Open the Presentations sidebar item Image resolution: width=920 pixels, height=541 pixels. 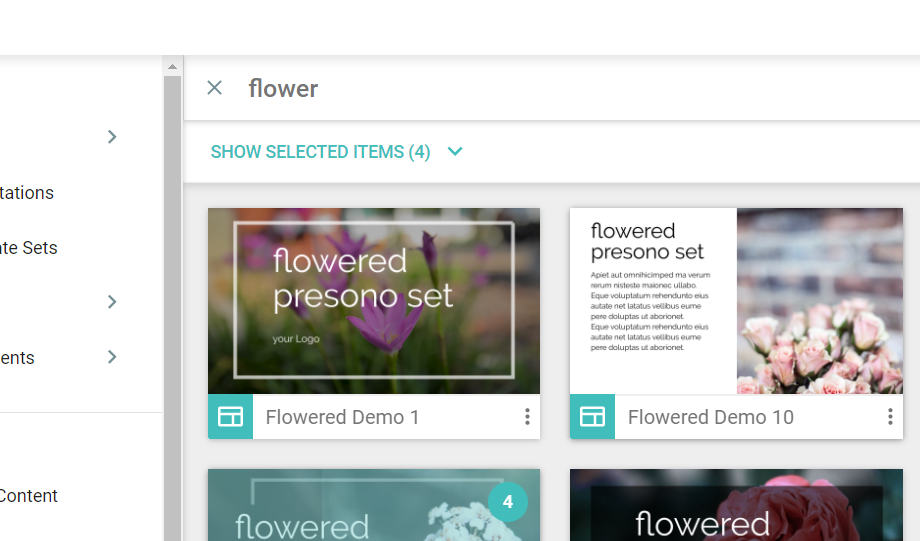pos(27,193)
